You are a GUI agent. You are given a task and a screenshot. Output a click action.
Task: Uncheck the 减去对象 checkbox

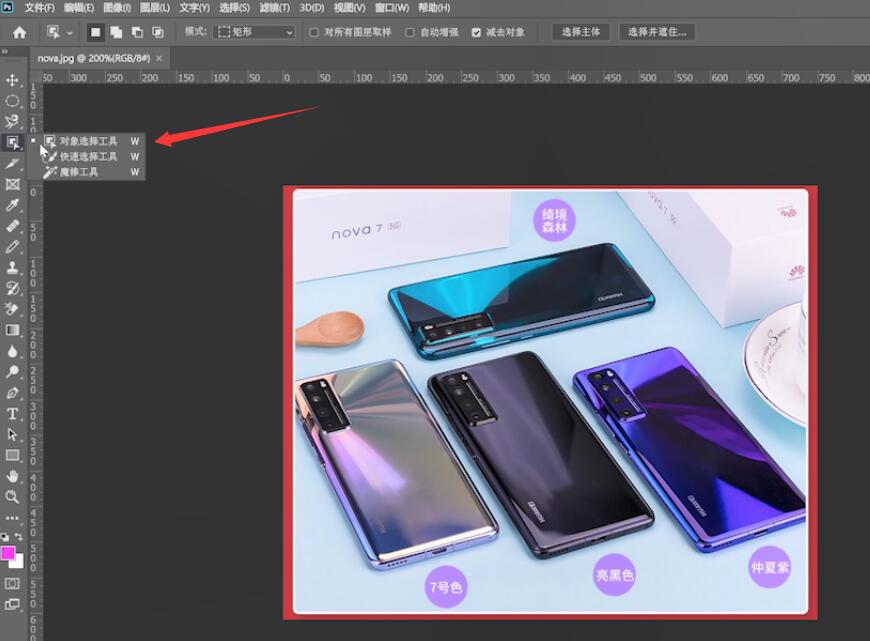(x=476, y=32)
